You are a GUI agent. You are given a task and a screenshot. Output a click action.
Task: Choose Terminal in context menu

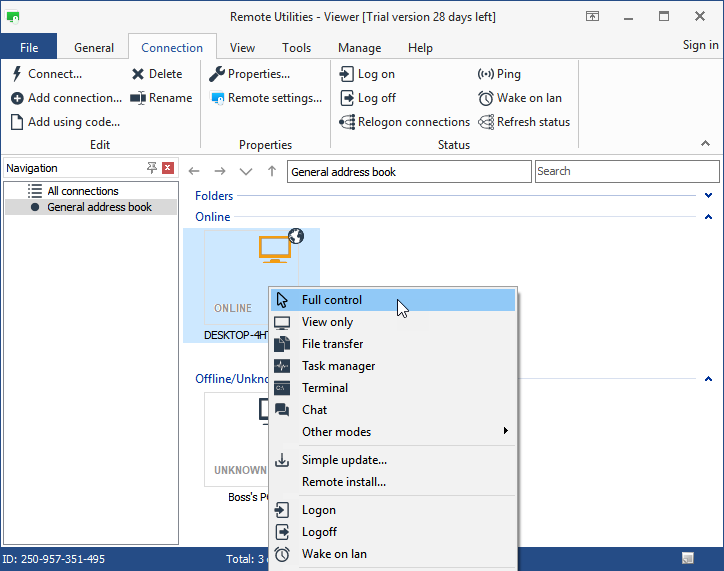tap(393, 388)
